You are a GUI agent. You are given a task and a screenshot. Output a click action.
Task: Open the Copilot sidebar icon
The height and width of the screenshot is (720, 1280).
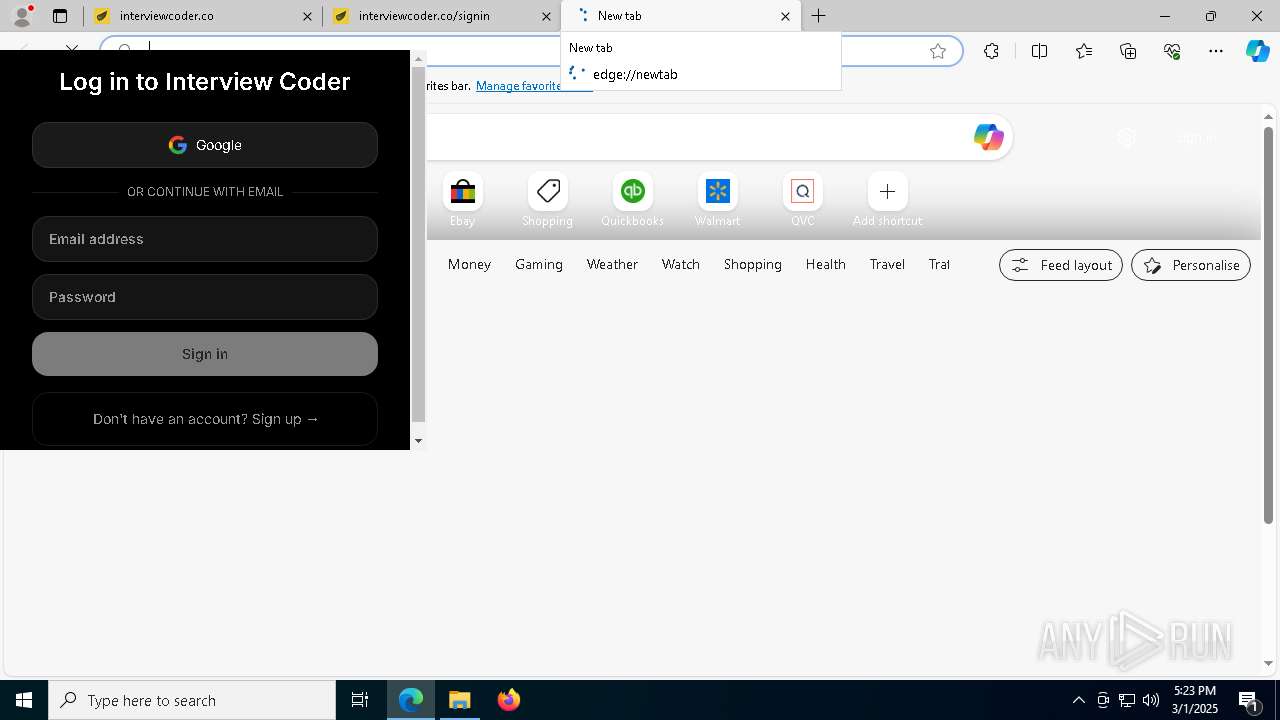point(1257,51)
